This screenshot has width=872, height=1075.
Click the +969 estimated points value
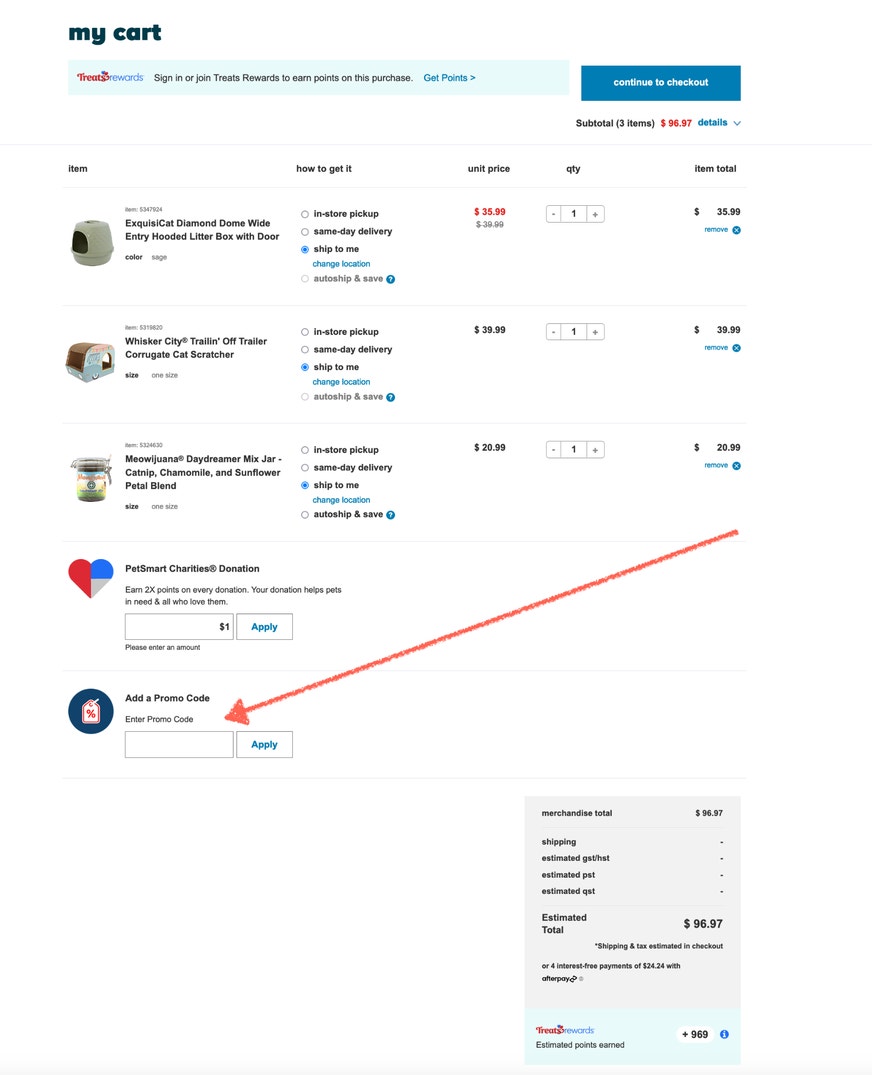click(695, 1035)
